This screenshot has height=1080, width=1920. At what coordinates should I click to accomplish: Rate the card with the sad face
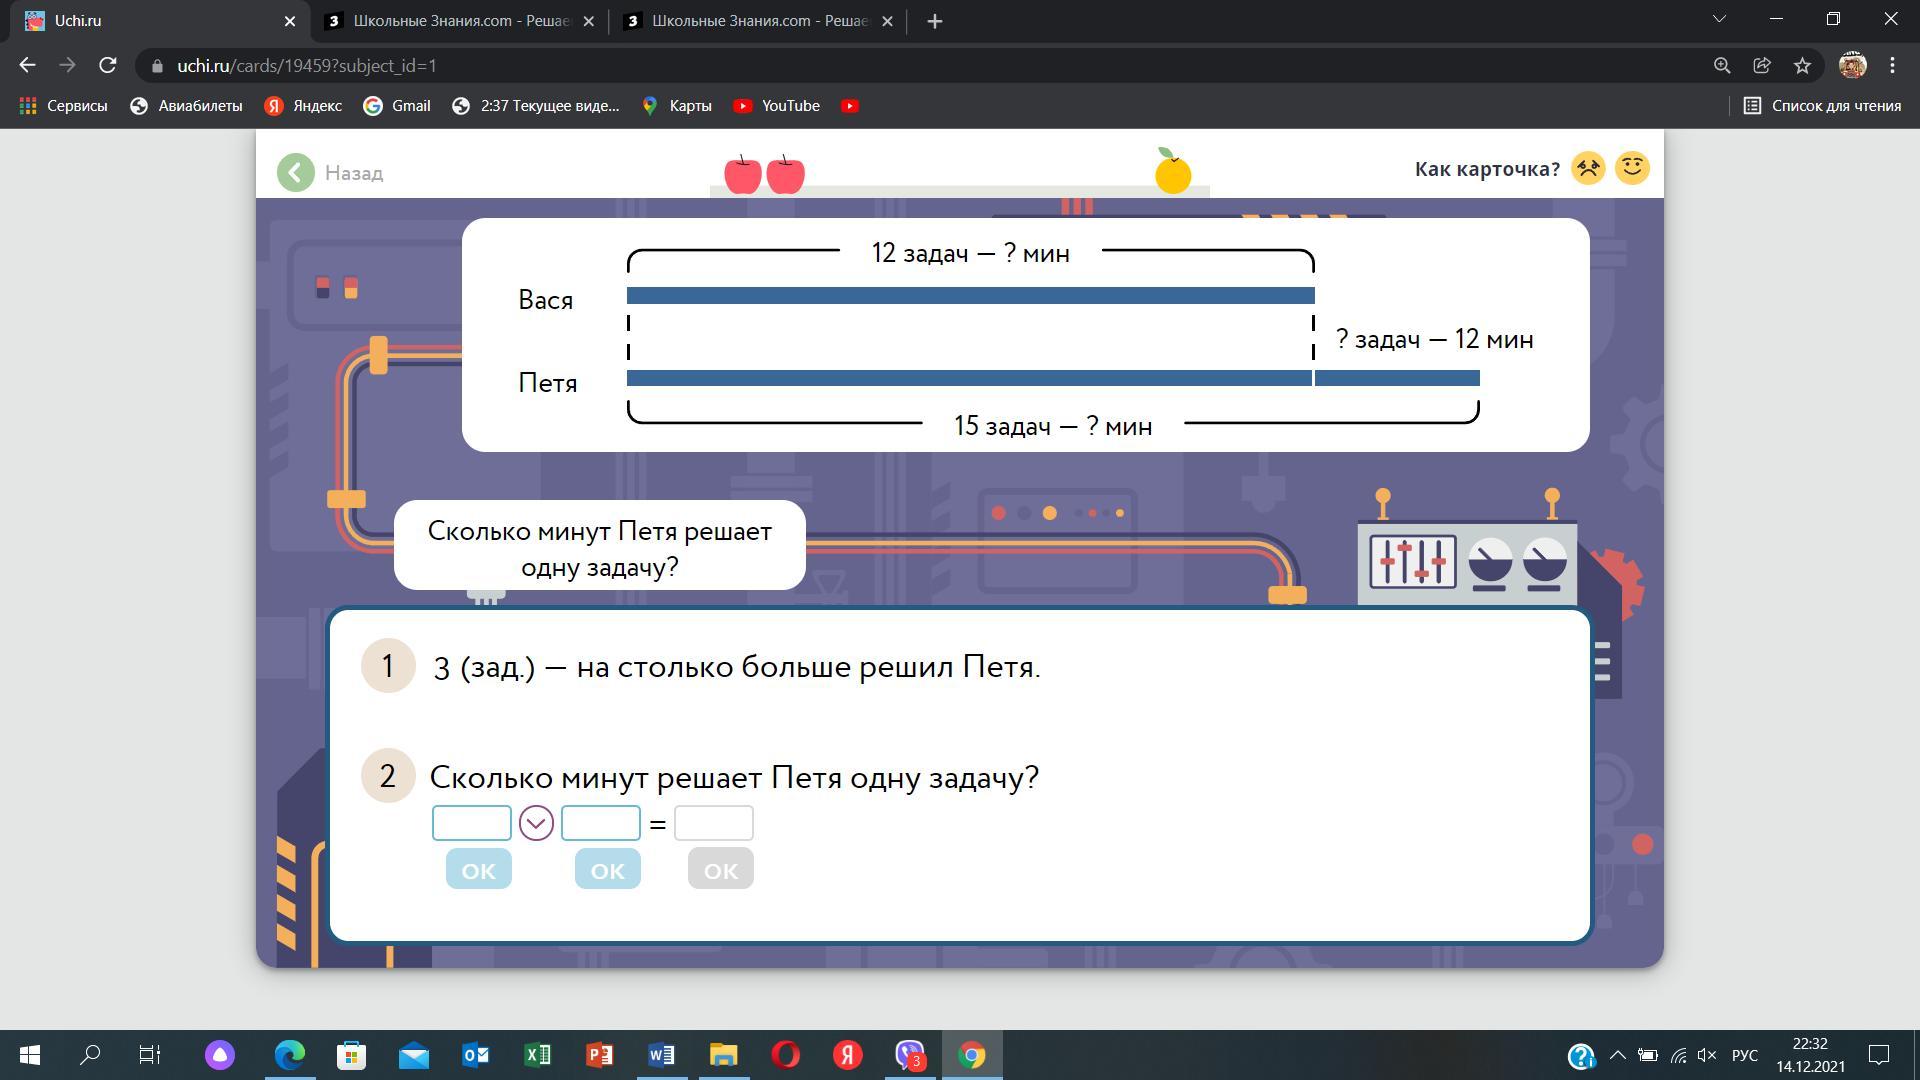(x=1588, y=168)
